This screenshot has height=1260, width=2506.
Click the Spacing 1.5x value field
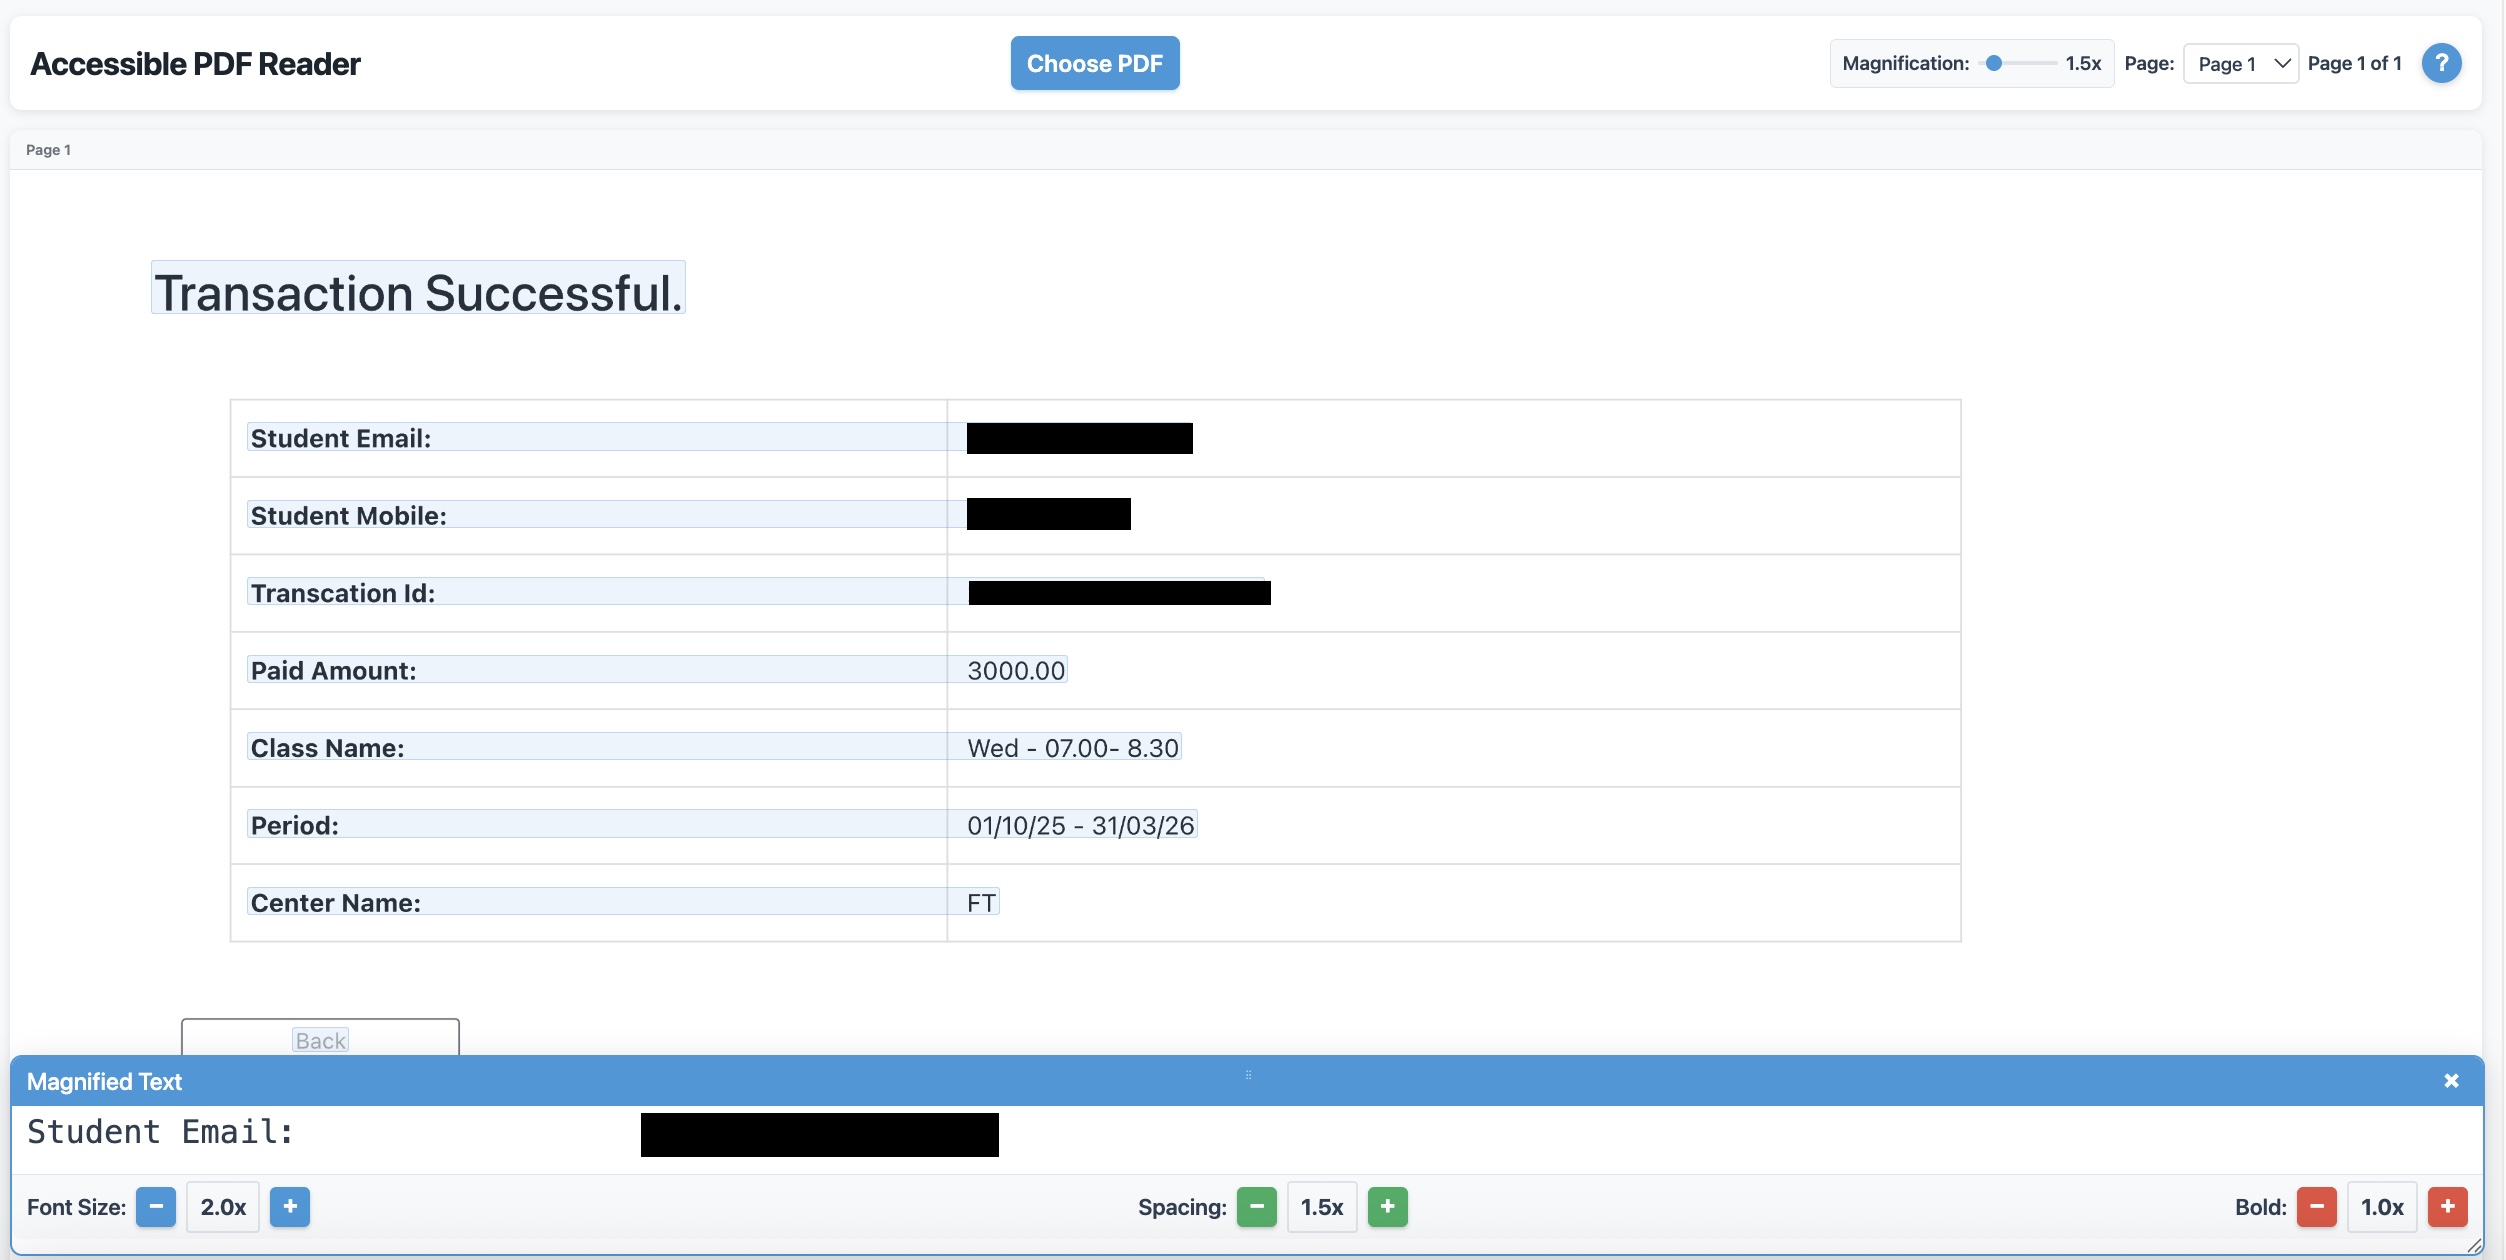click(x=1321, y=1207)
